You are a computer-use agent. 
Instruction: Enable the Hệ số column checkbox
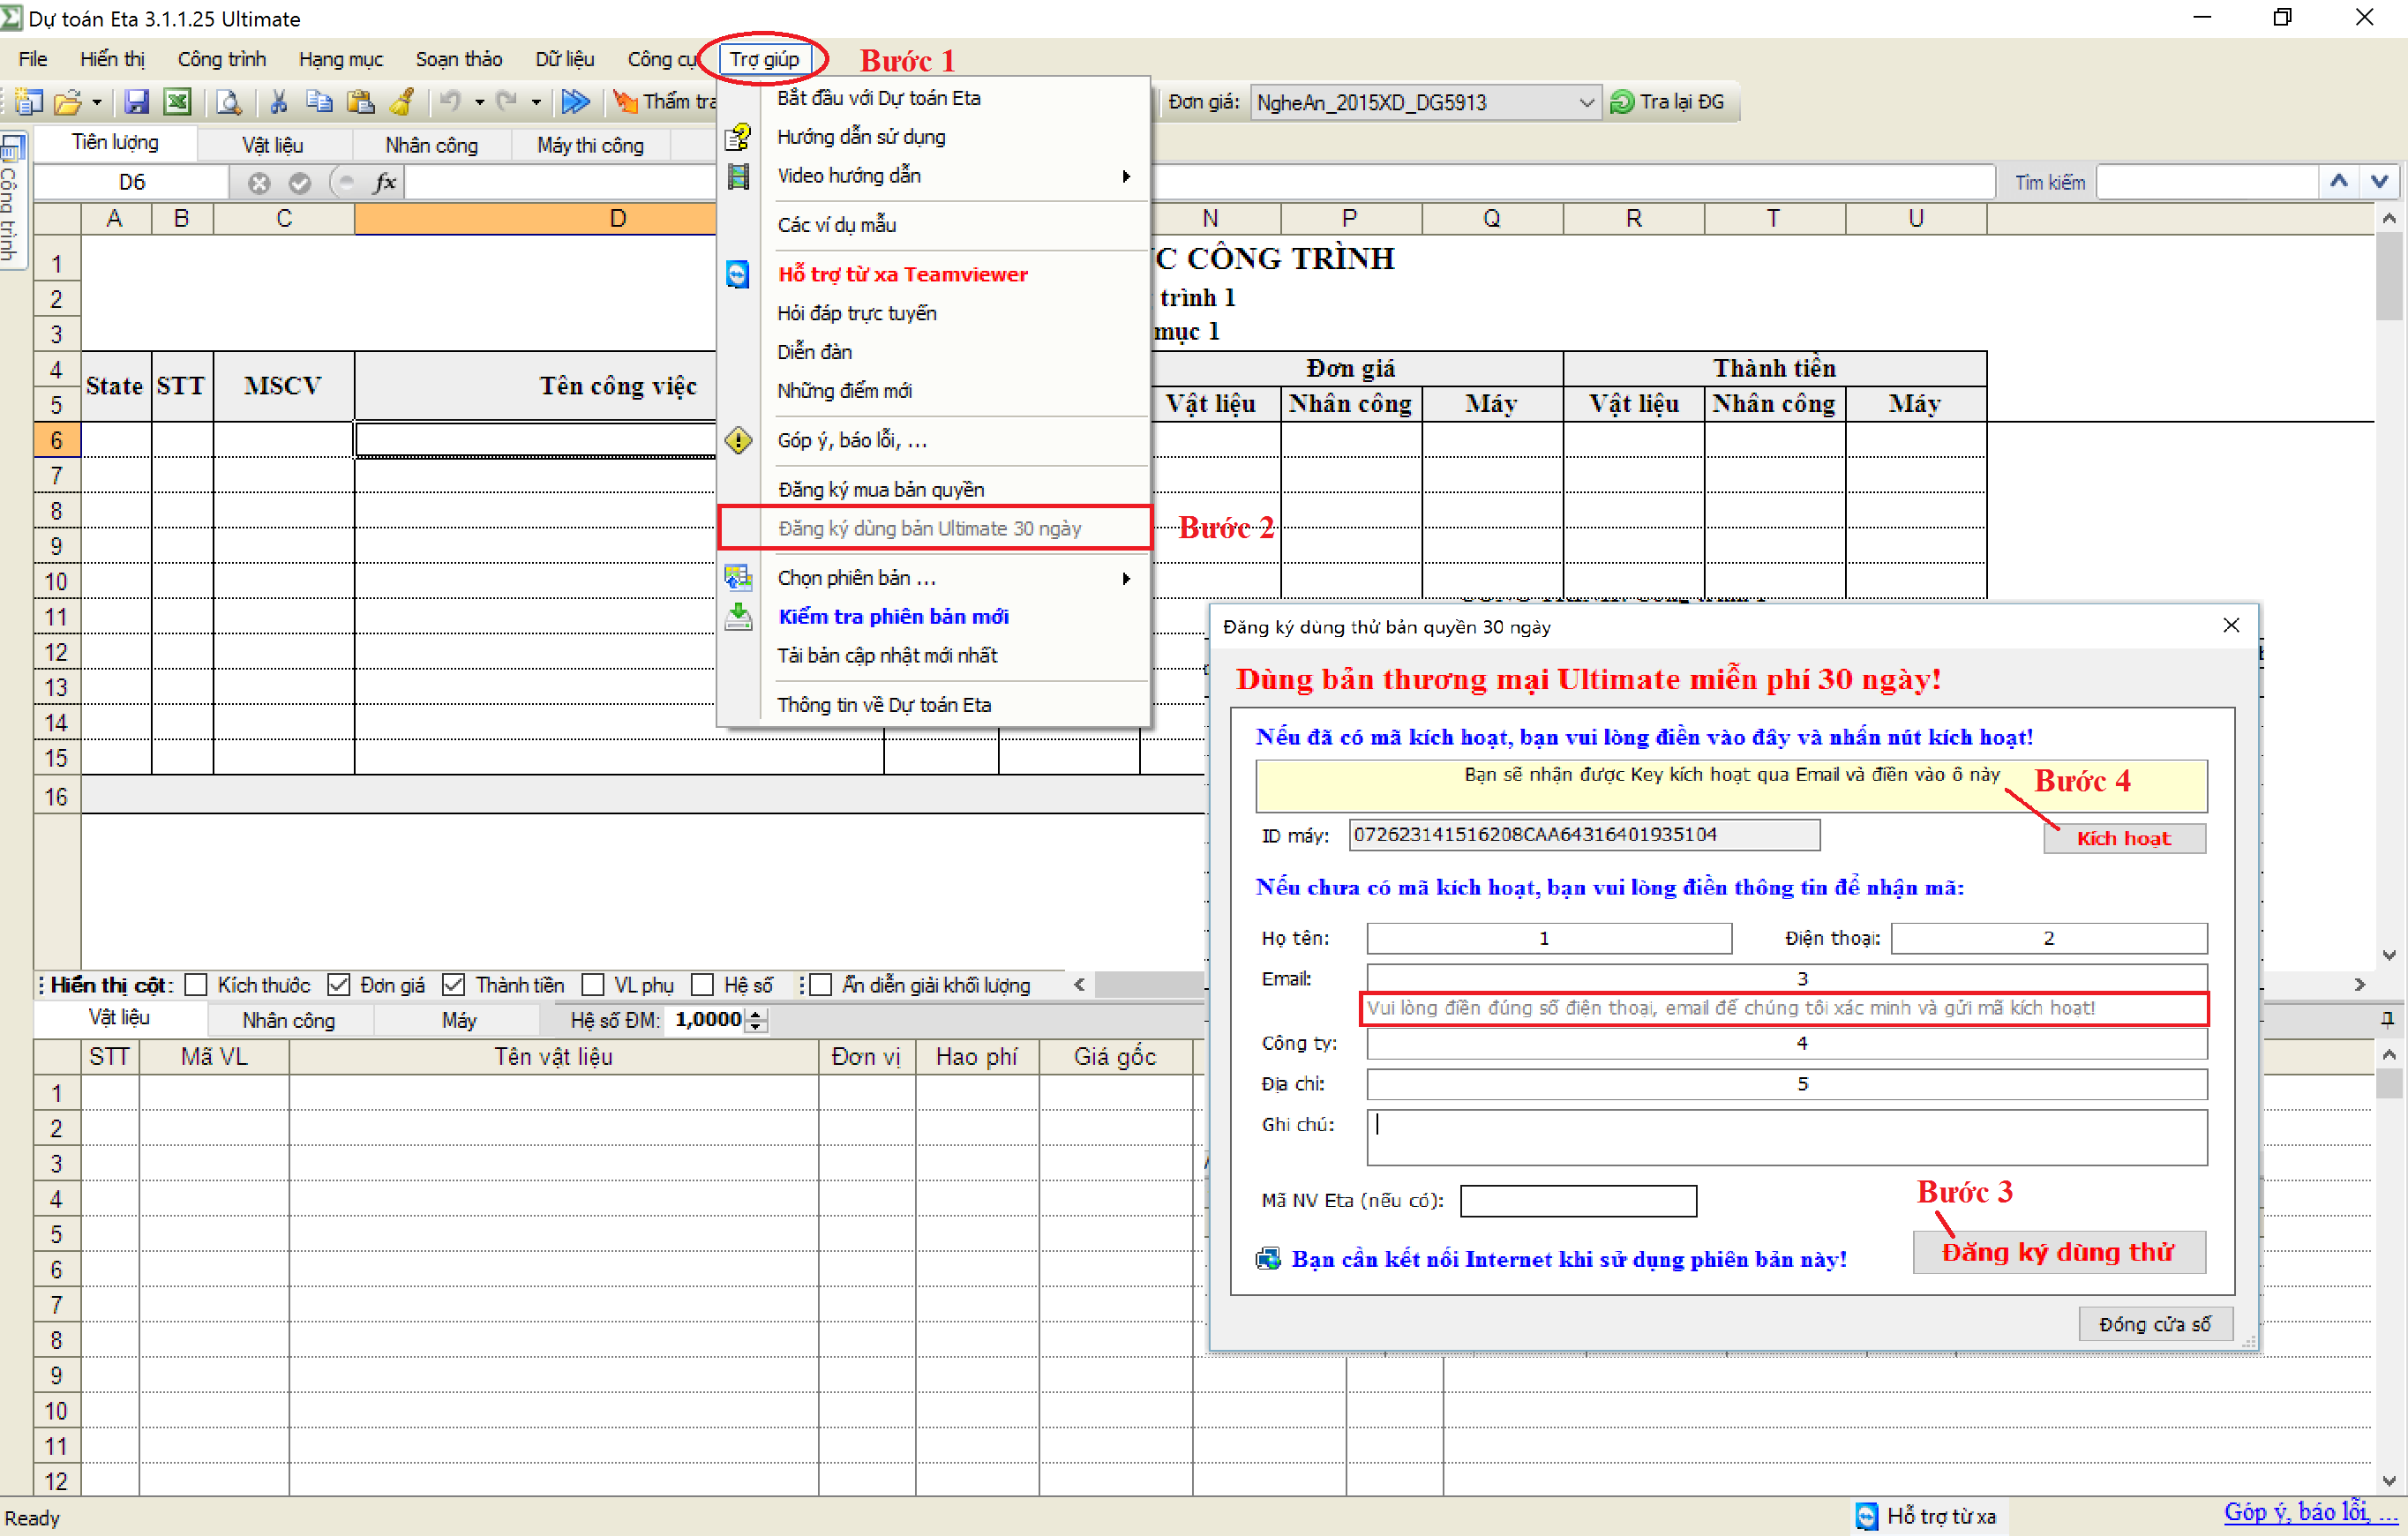coord(703,985)
